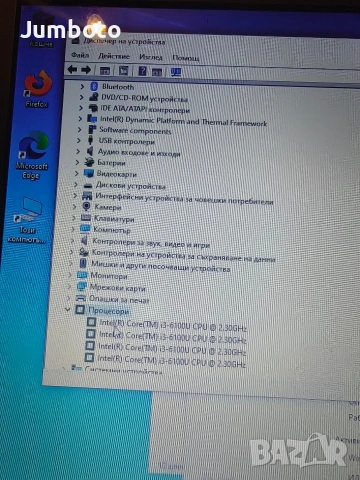Expand the USB контролери node
Viewport: 360px width, 480px height.
click(79, 140)
